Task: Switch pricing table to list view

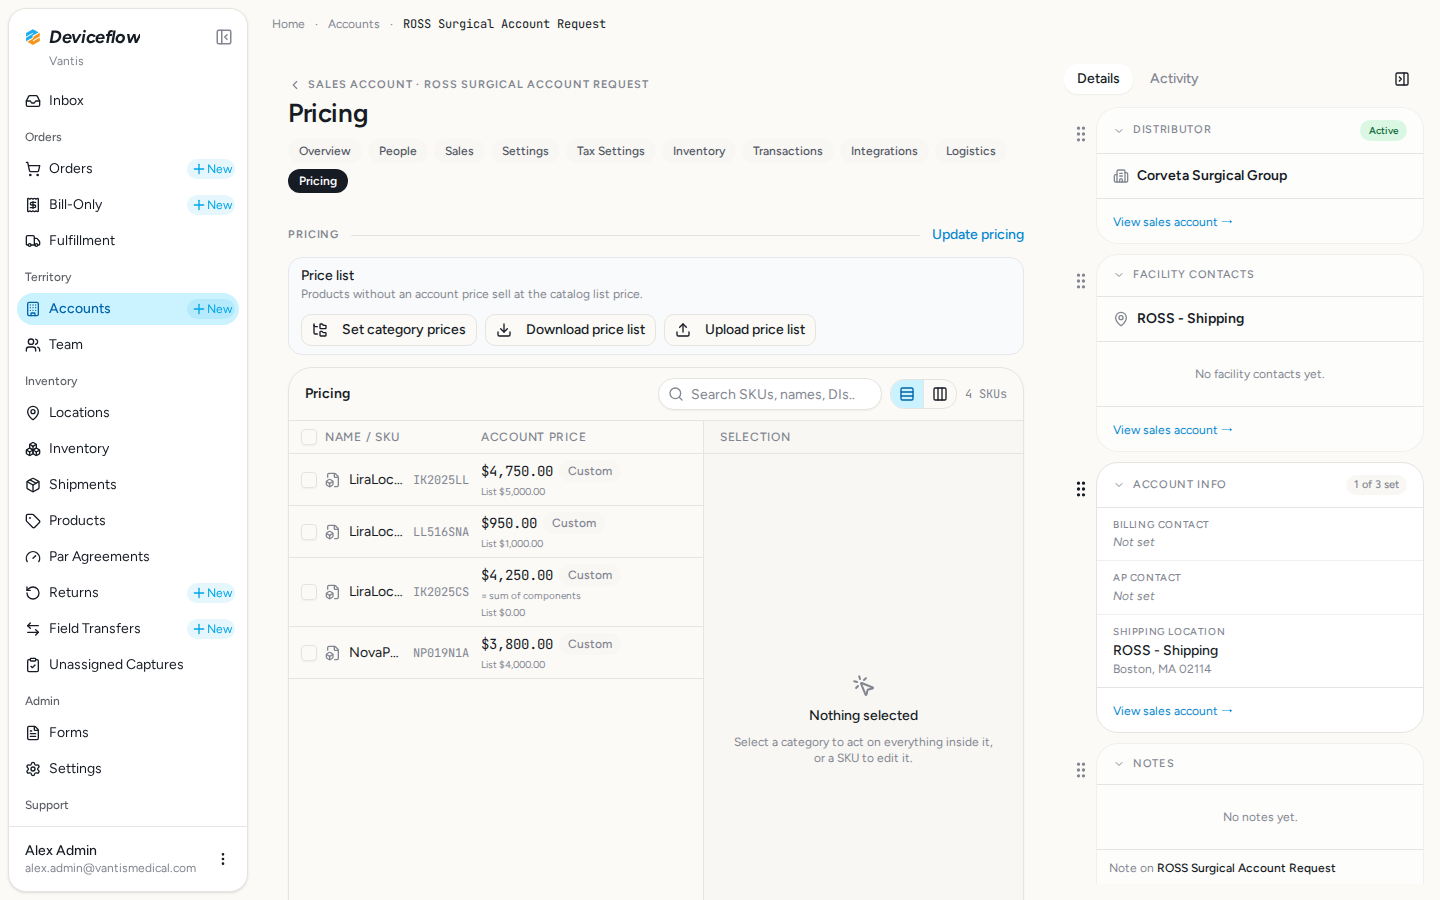Action: tap(907, 394)
